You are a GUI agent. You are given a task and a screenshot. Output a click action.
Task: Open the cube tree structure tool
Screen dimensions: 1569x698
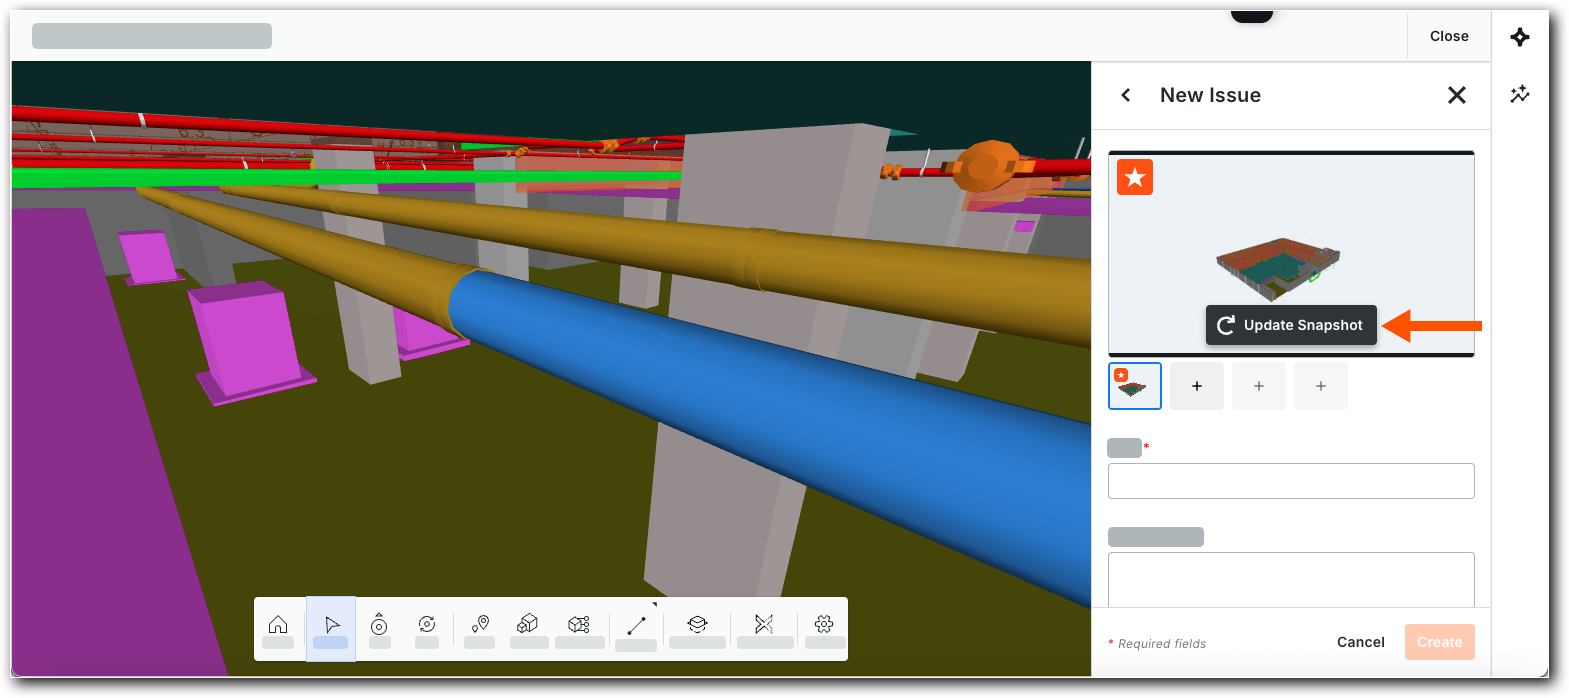click(579, 625)
